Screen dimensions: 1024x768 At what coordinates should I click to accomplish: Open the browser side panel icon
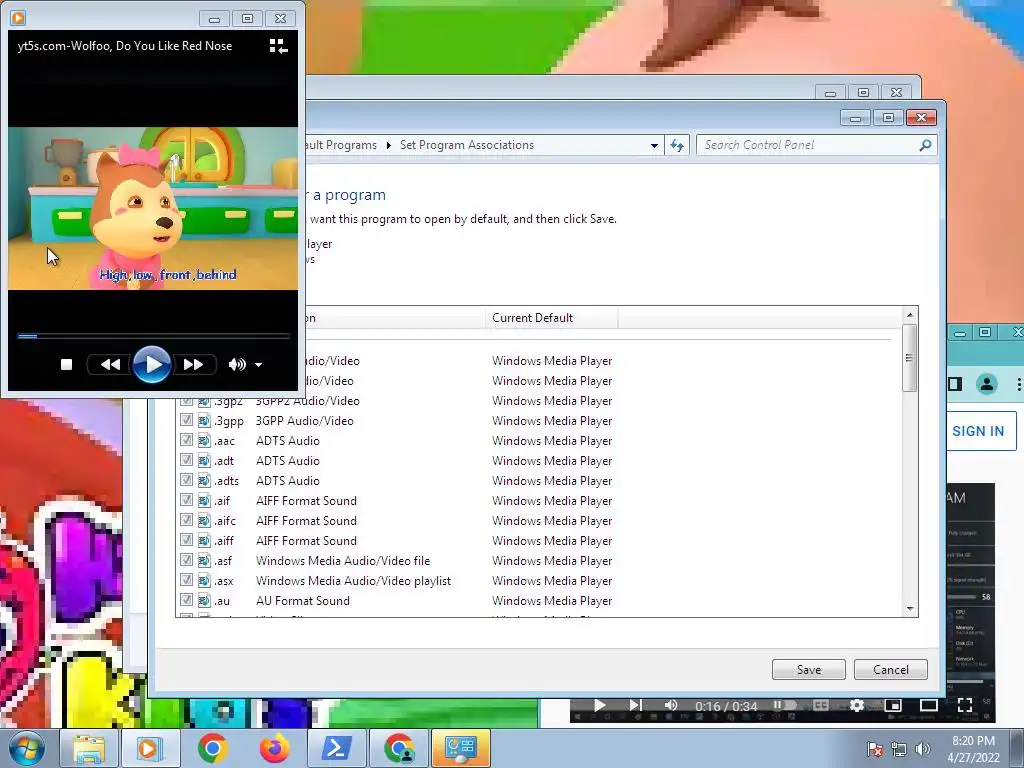tap(955, 384)
